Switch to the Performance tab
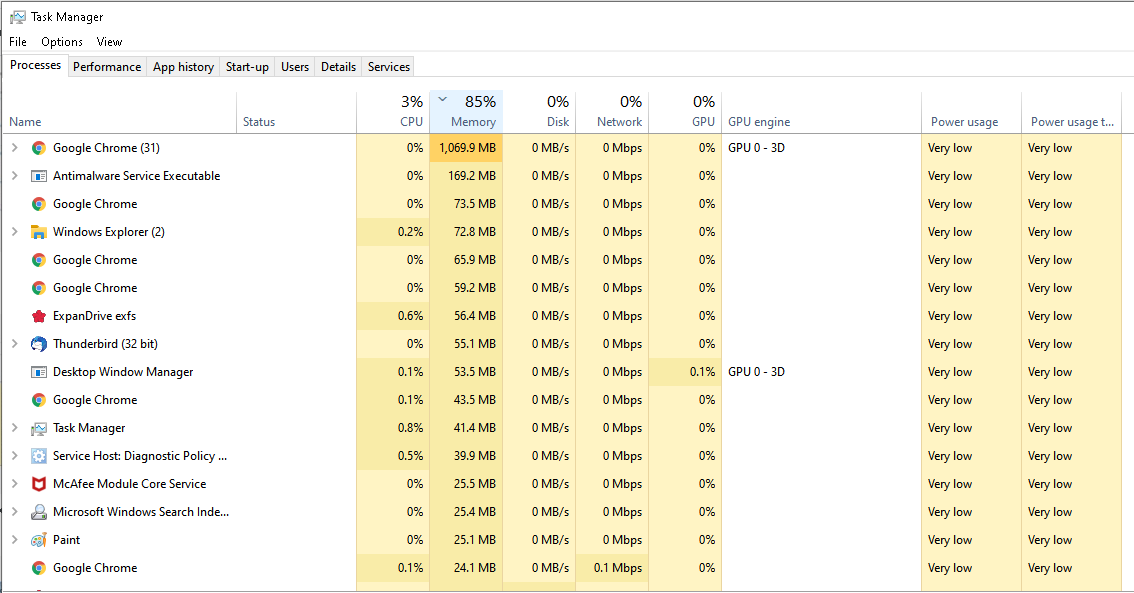 coord(107,67)
